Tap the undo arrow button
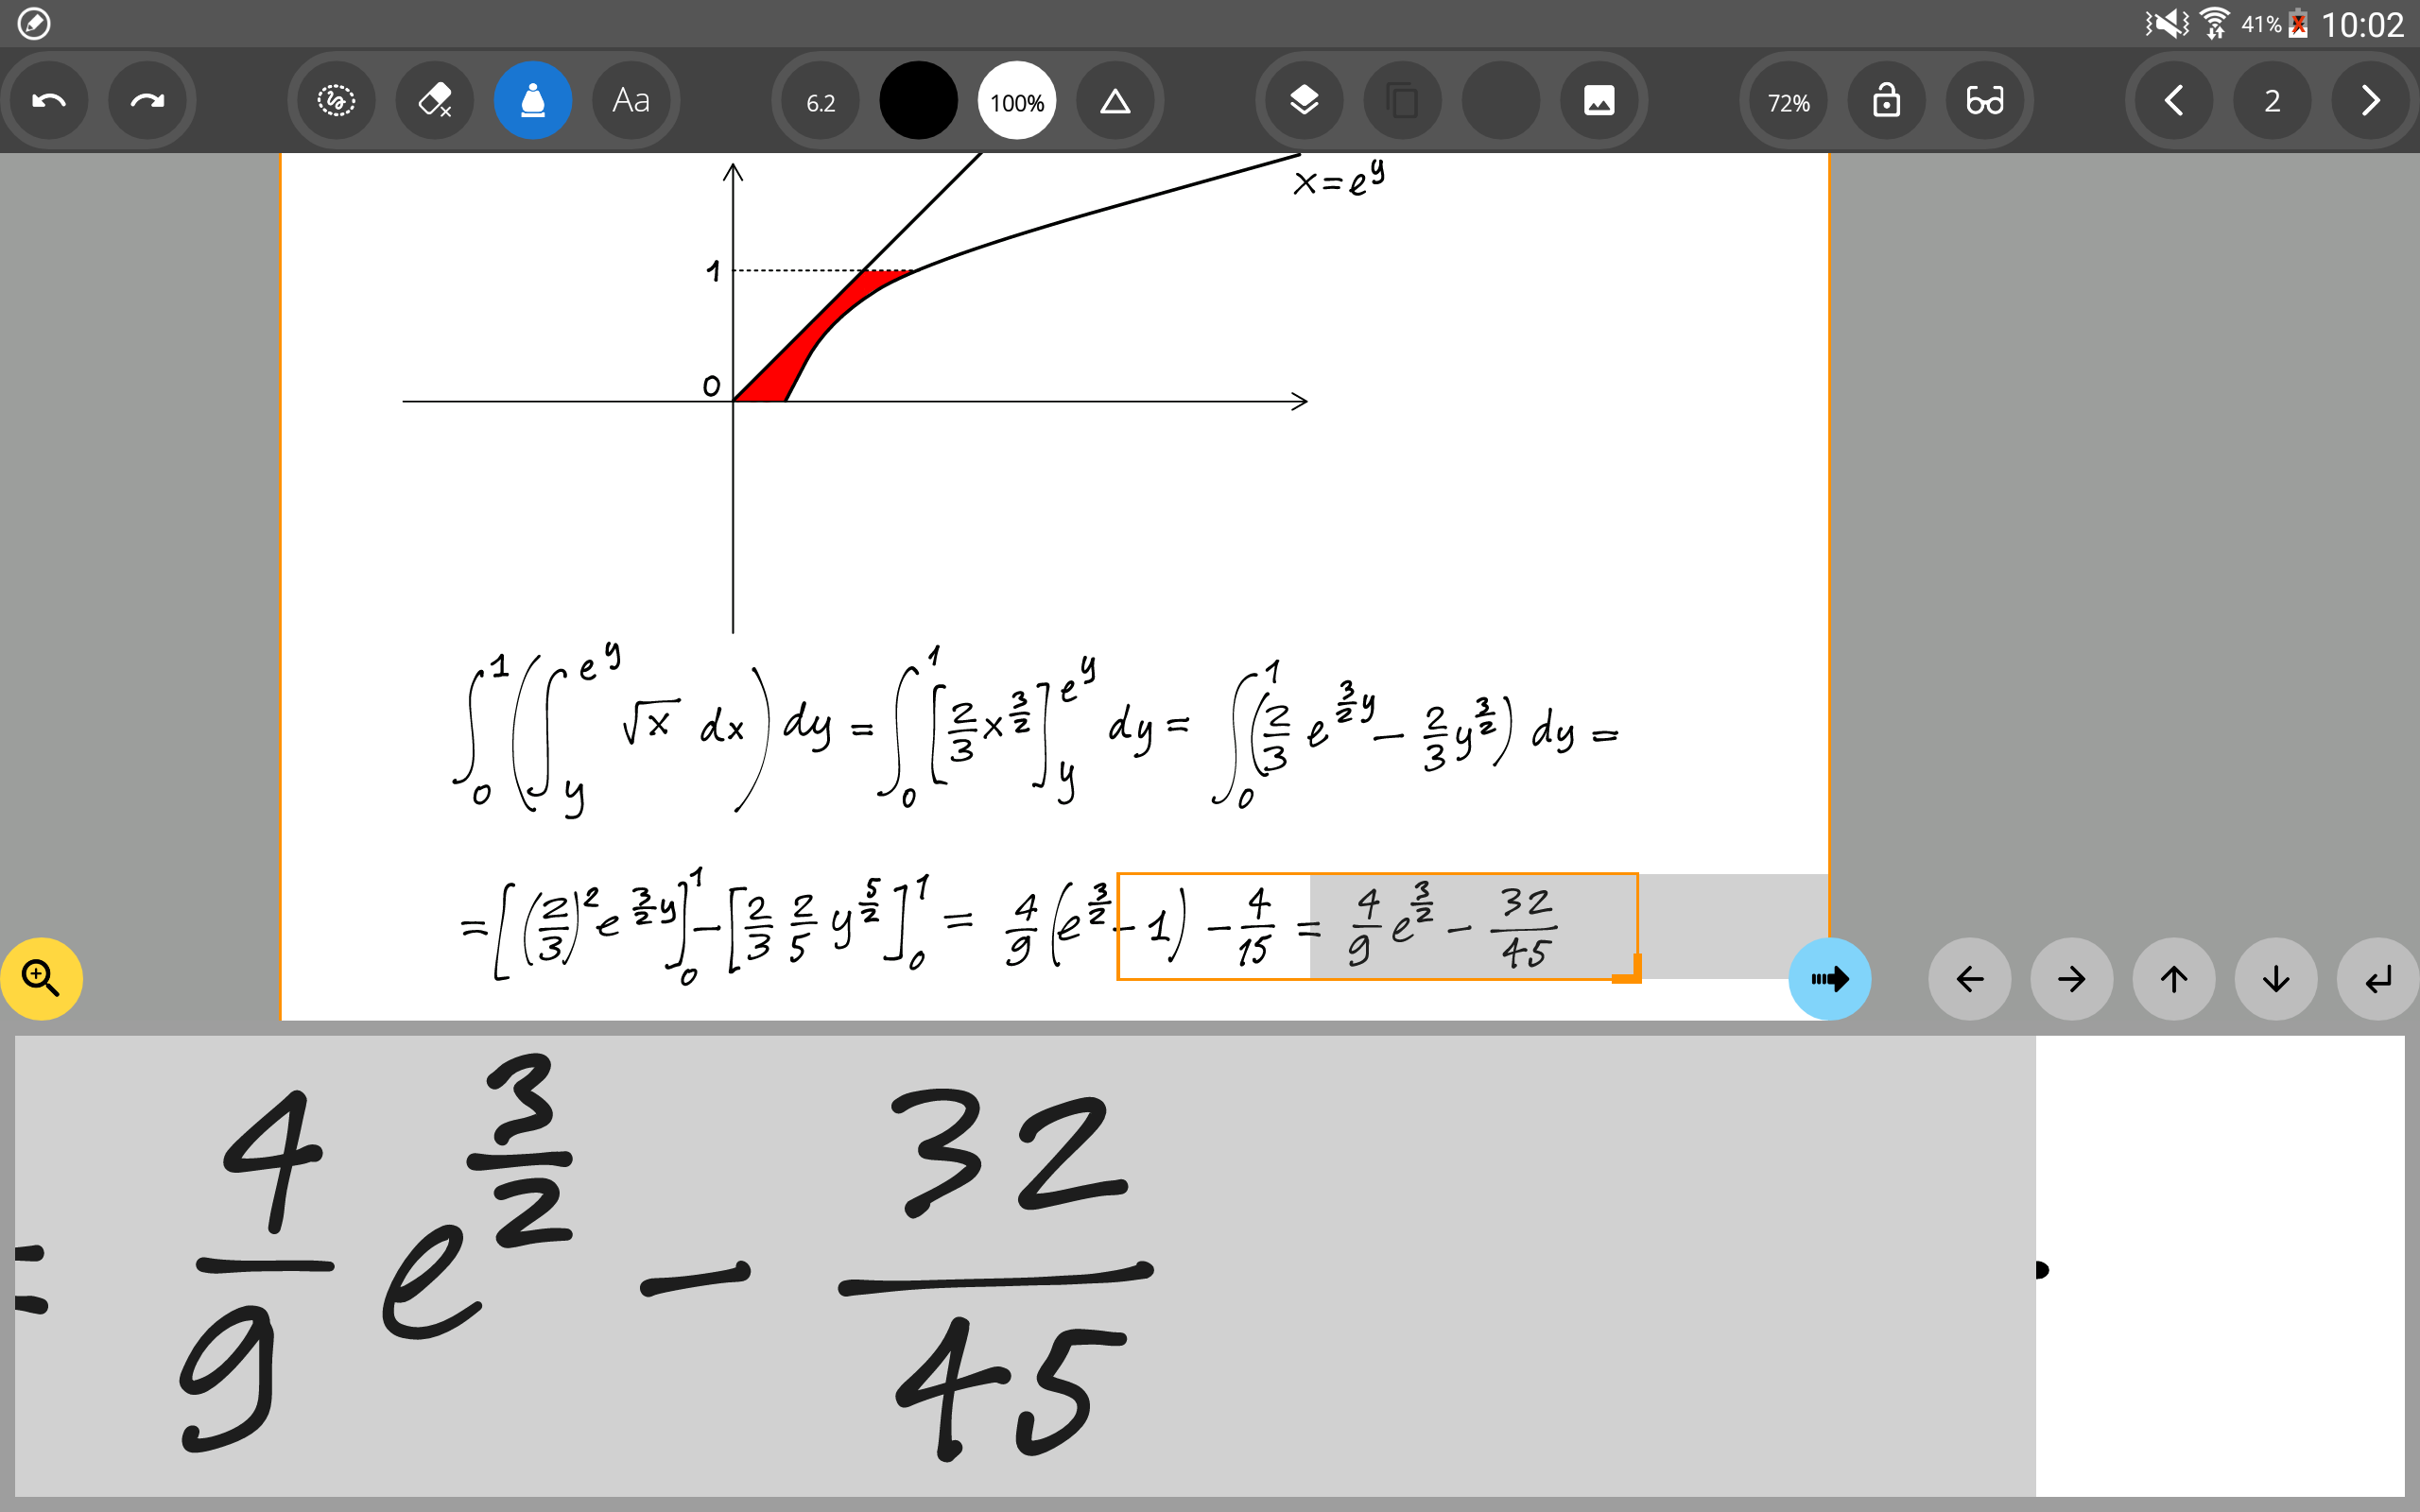 [49, 101]
